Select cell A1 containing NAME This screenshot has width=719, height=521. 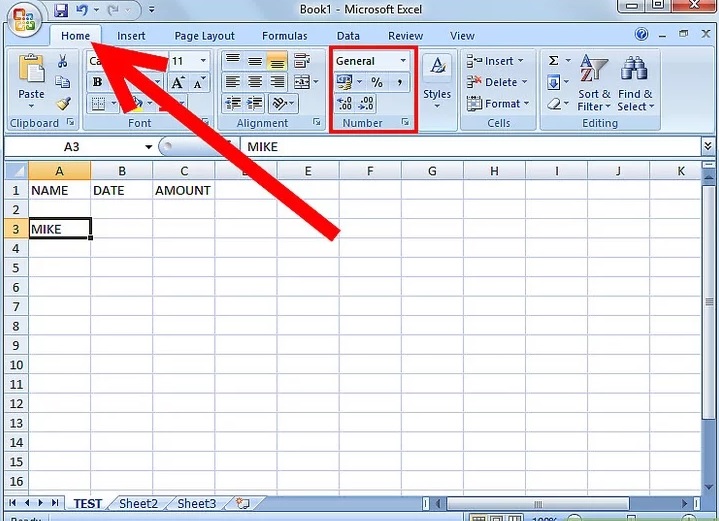(60, 190)
